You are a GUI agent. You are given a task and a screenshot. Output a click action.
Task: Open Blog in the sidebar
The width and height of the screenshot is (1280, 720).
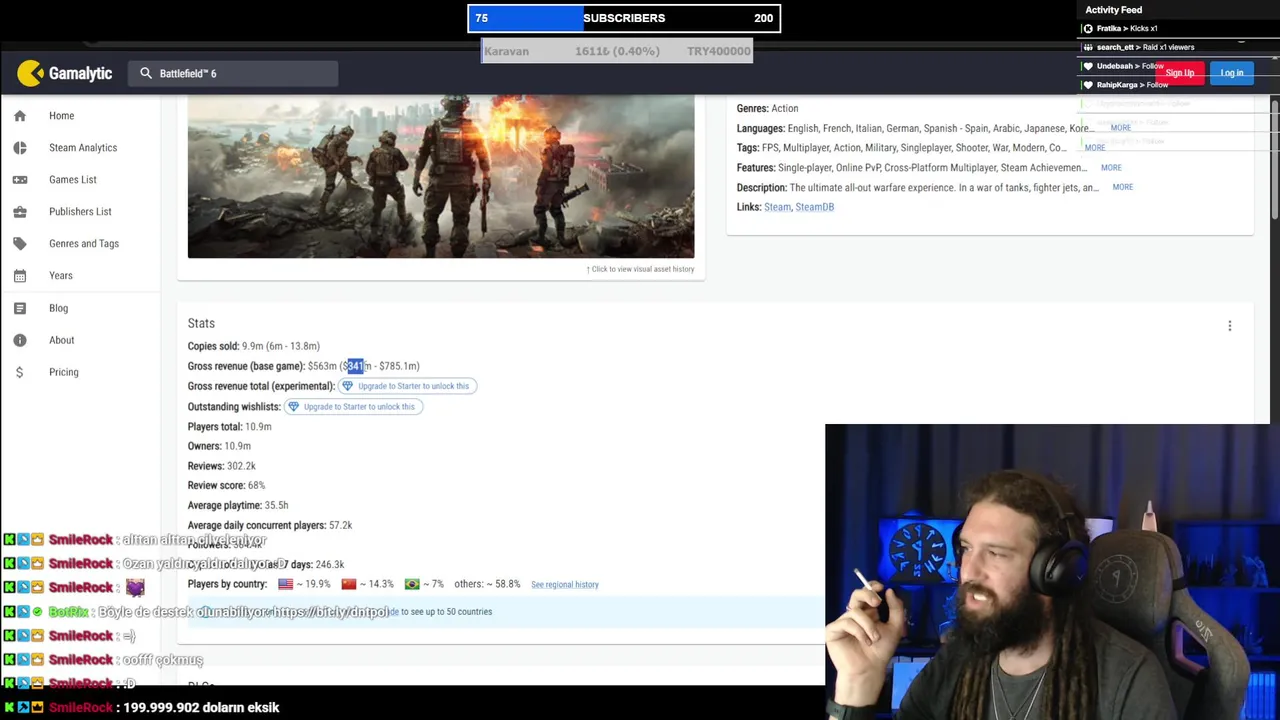coord(59,308)
